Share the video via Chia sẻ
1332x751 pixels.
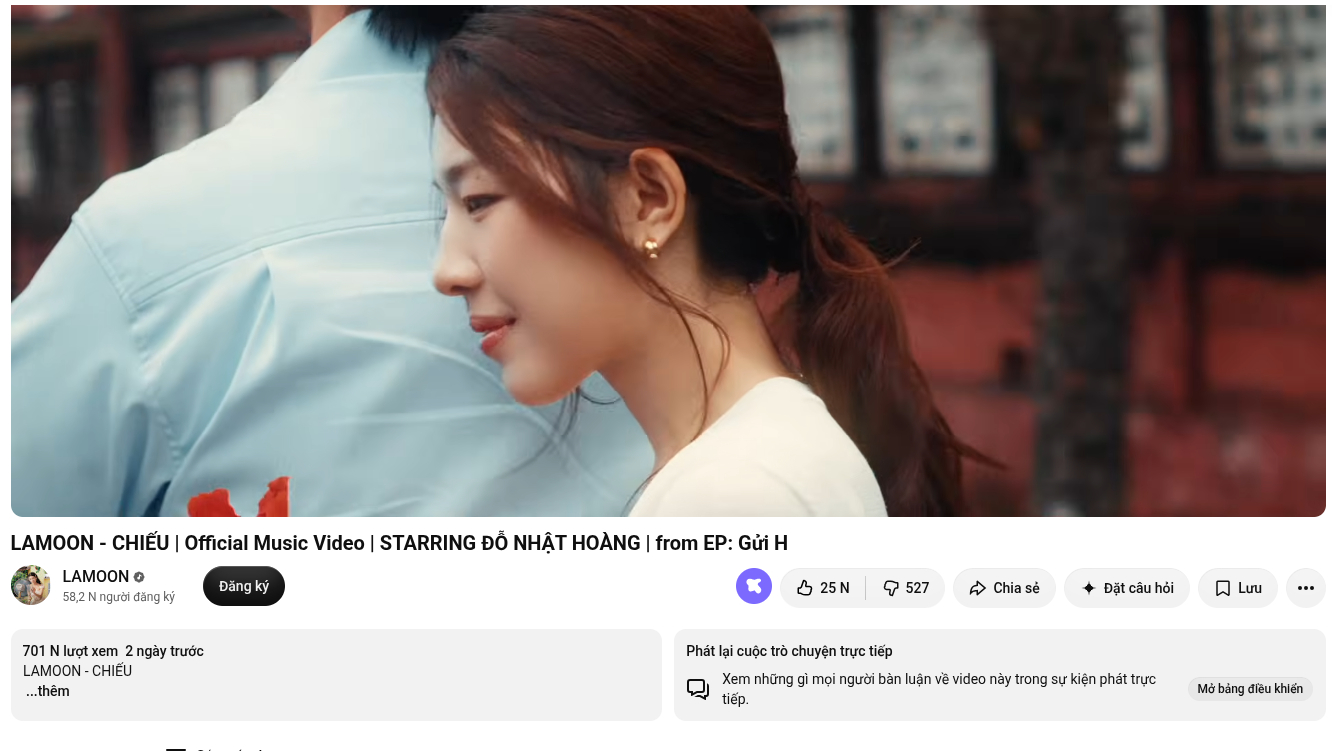coord(1004,588)
